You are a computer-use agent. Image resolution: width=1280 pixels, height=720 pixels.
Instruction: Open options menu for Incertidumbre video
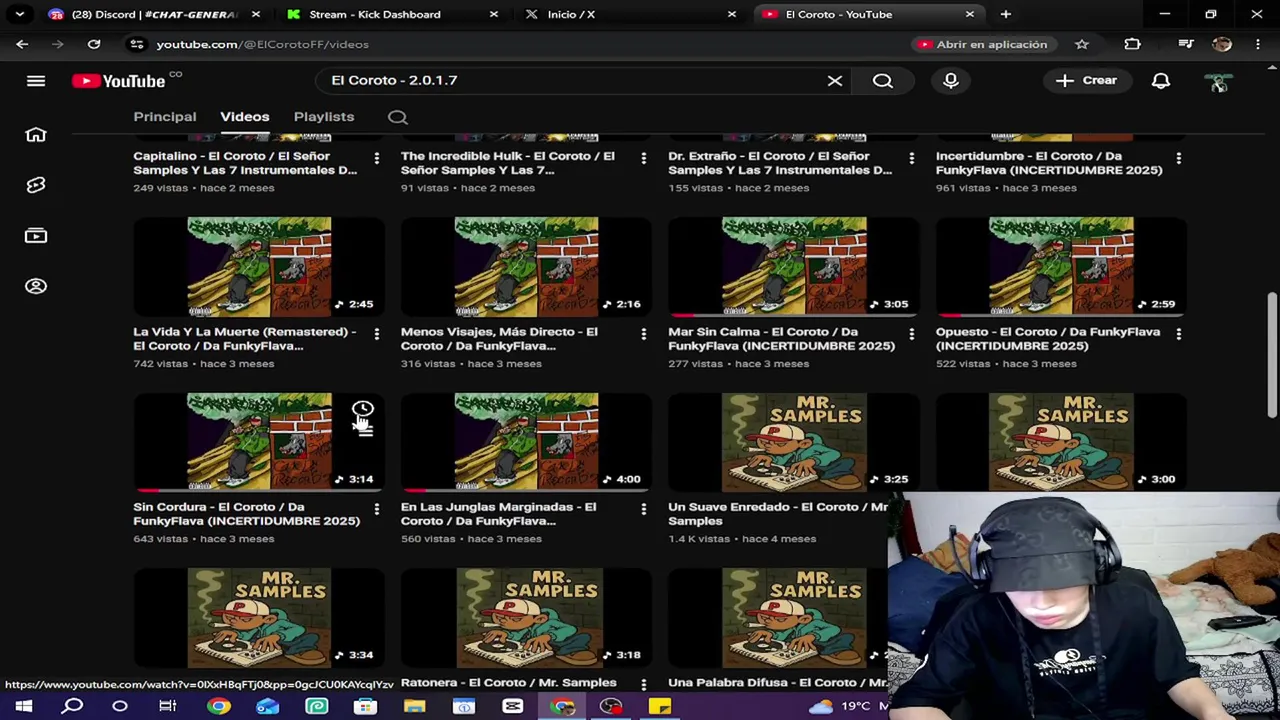[x=1178, y=158]
